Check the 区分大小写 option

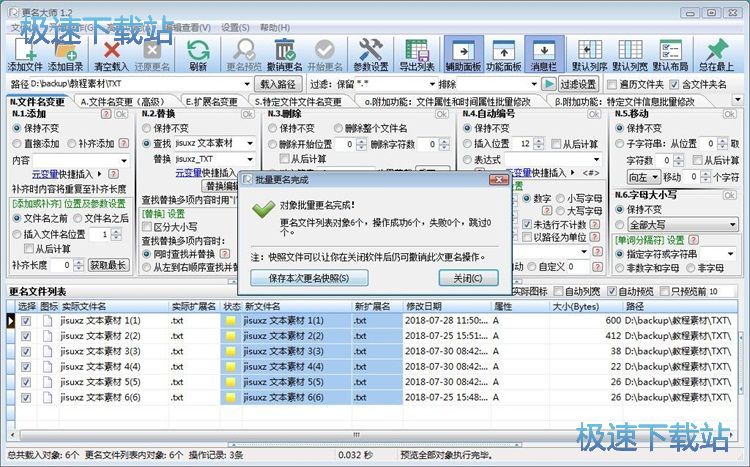[x=147, y=226]
